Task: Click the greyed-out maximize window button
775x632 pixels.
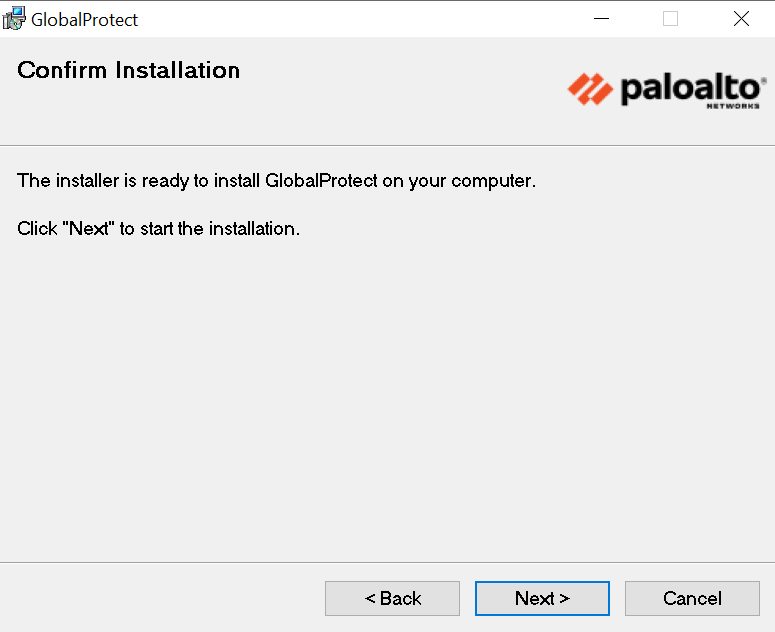Action: coord(671,19)
